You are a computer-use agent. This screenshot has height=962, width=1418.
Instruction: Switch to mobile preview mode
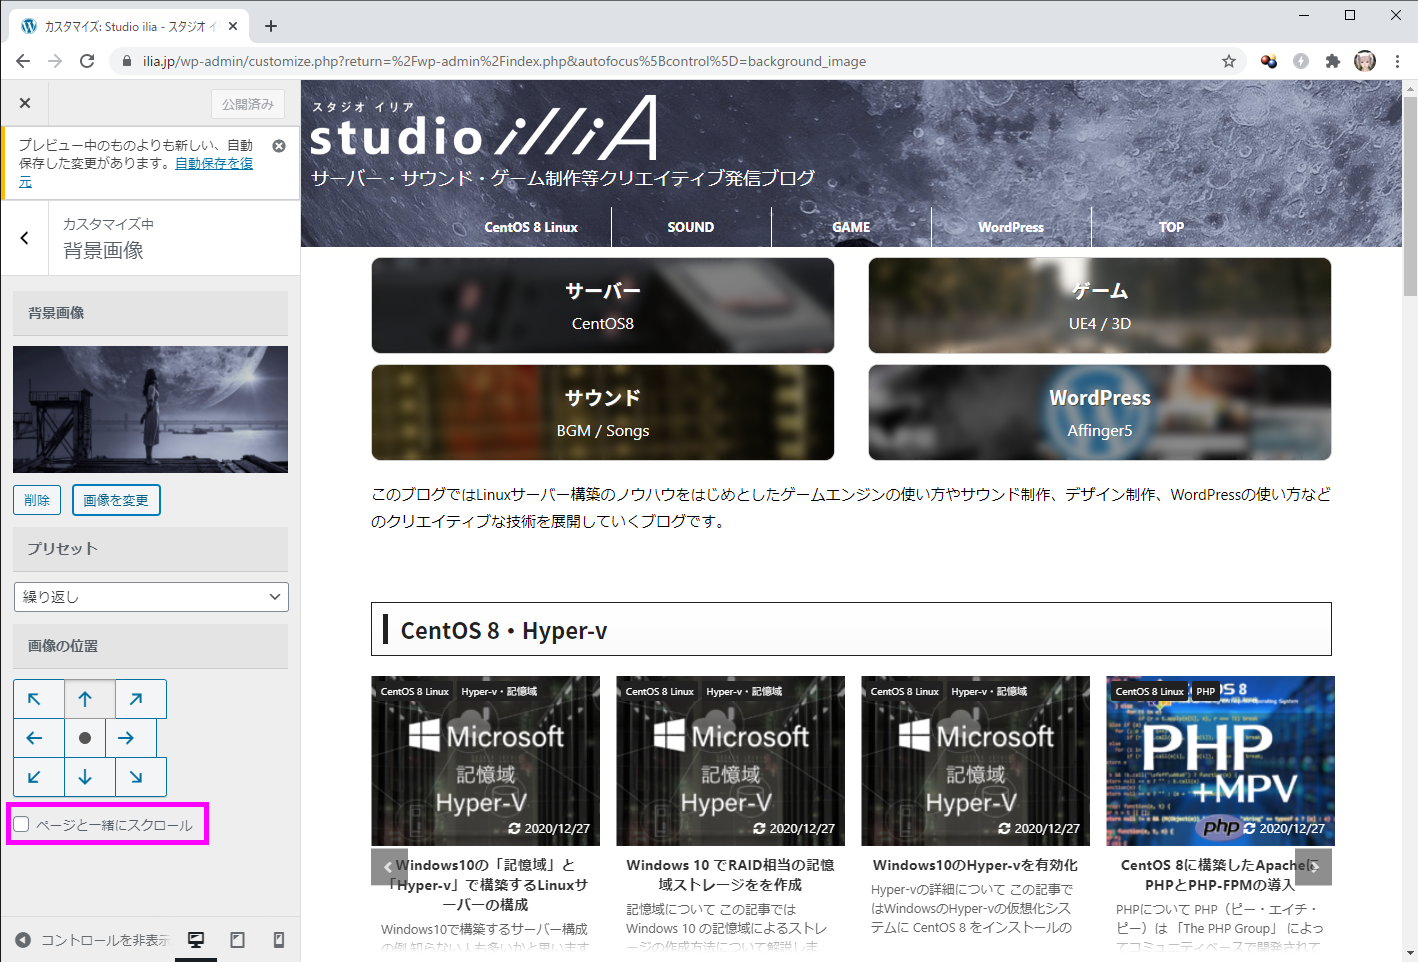[279, 940]
